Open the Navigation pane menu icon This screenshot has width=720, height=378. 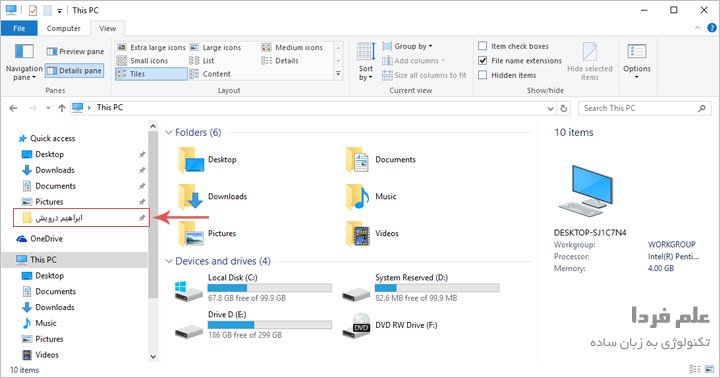pos(24,51)
